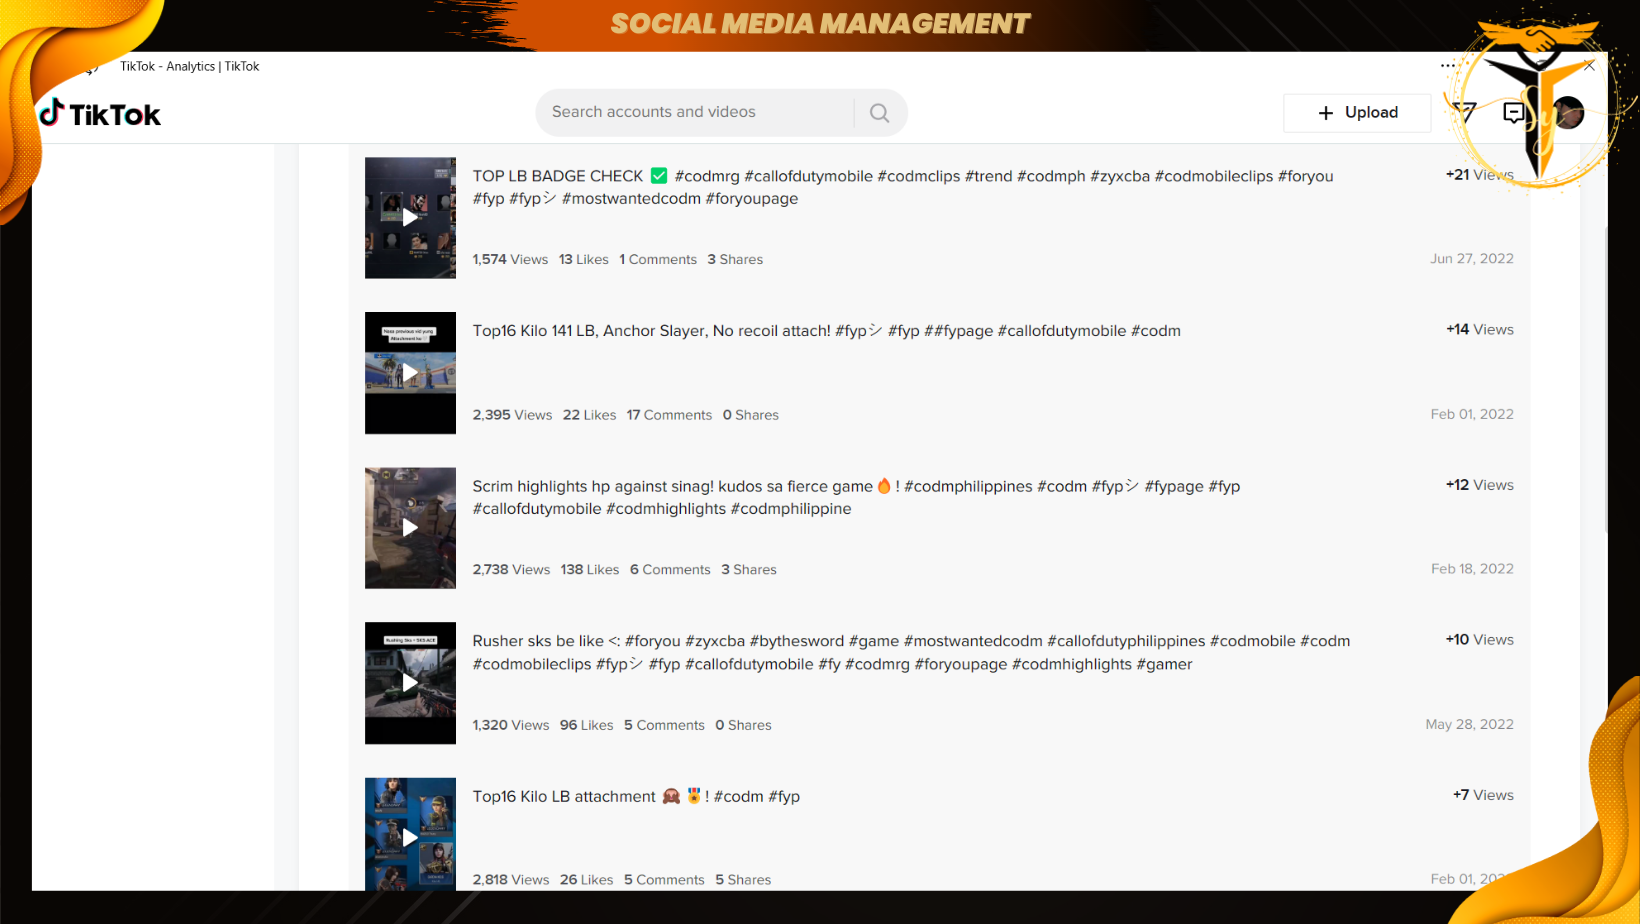This screenshot has width=1640, height=924.
Task: Click '5 Comments' on the Rusher sks video
Action: coord(664,726)
